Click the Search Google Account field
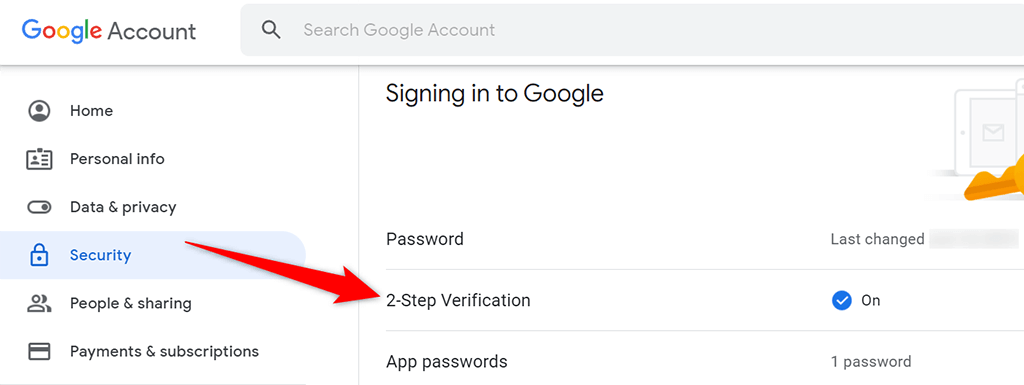The height and width of the screenshot is (385, 1024). (x=632, y=30)
